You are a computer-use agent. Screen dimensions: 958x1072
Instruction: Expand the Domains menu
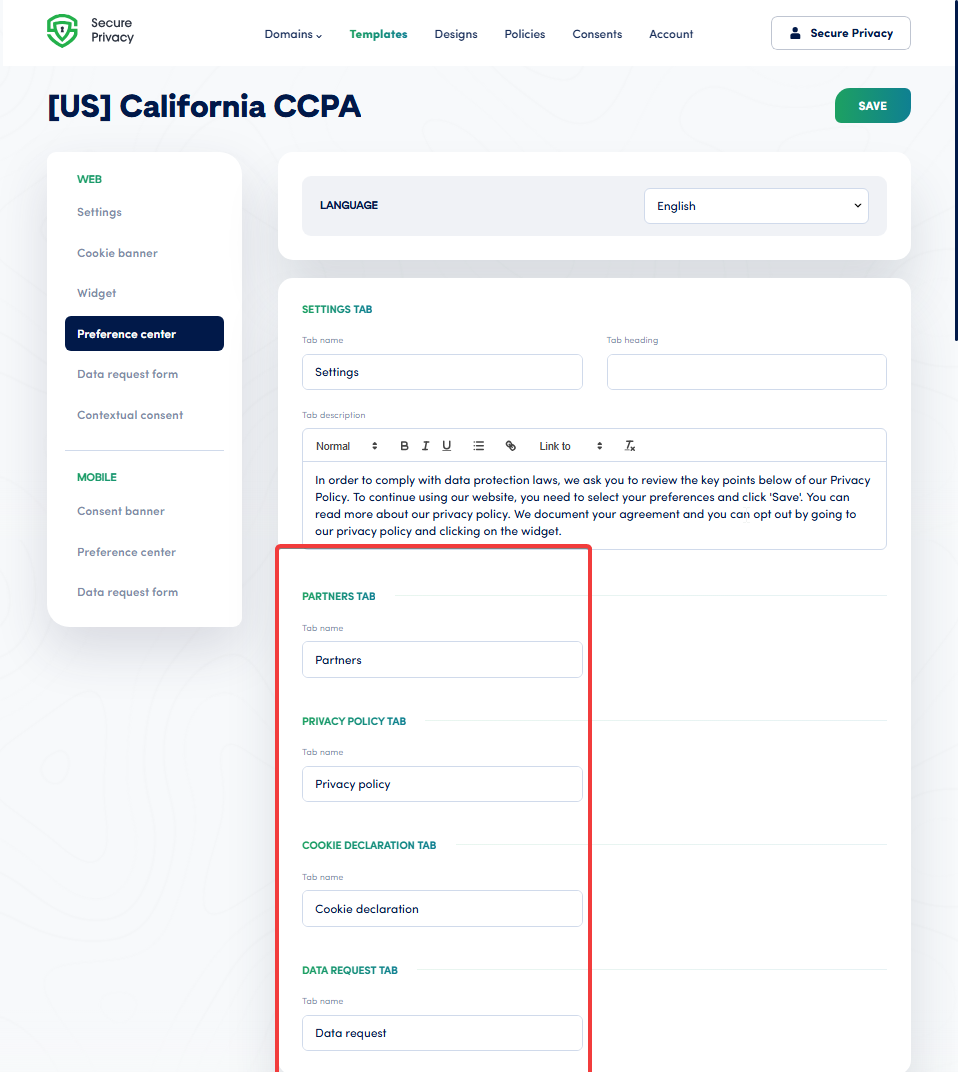[x=293, y=34]
